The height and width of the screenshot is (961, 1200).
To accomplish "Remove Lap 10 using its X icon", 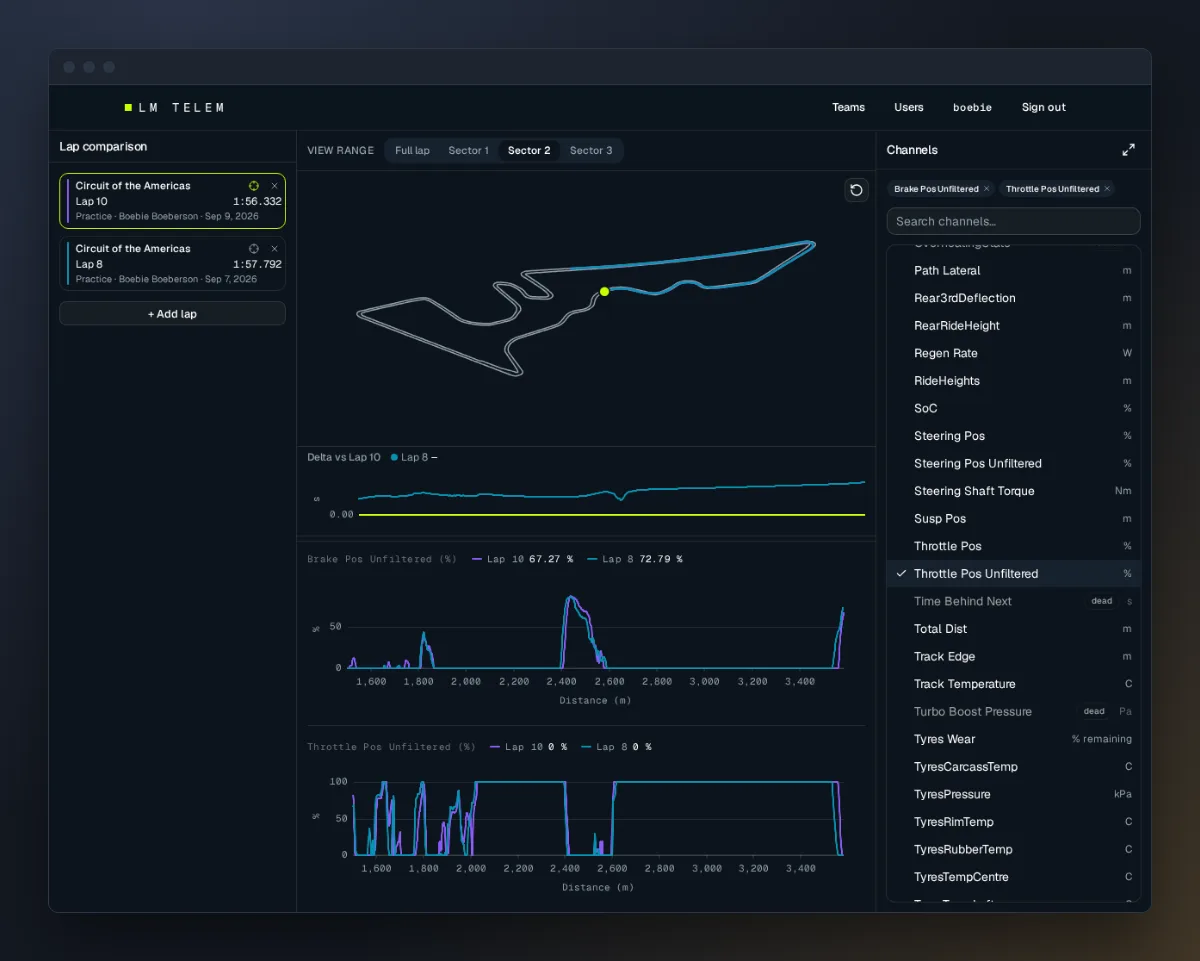I will click(x=275, y=186).
